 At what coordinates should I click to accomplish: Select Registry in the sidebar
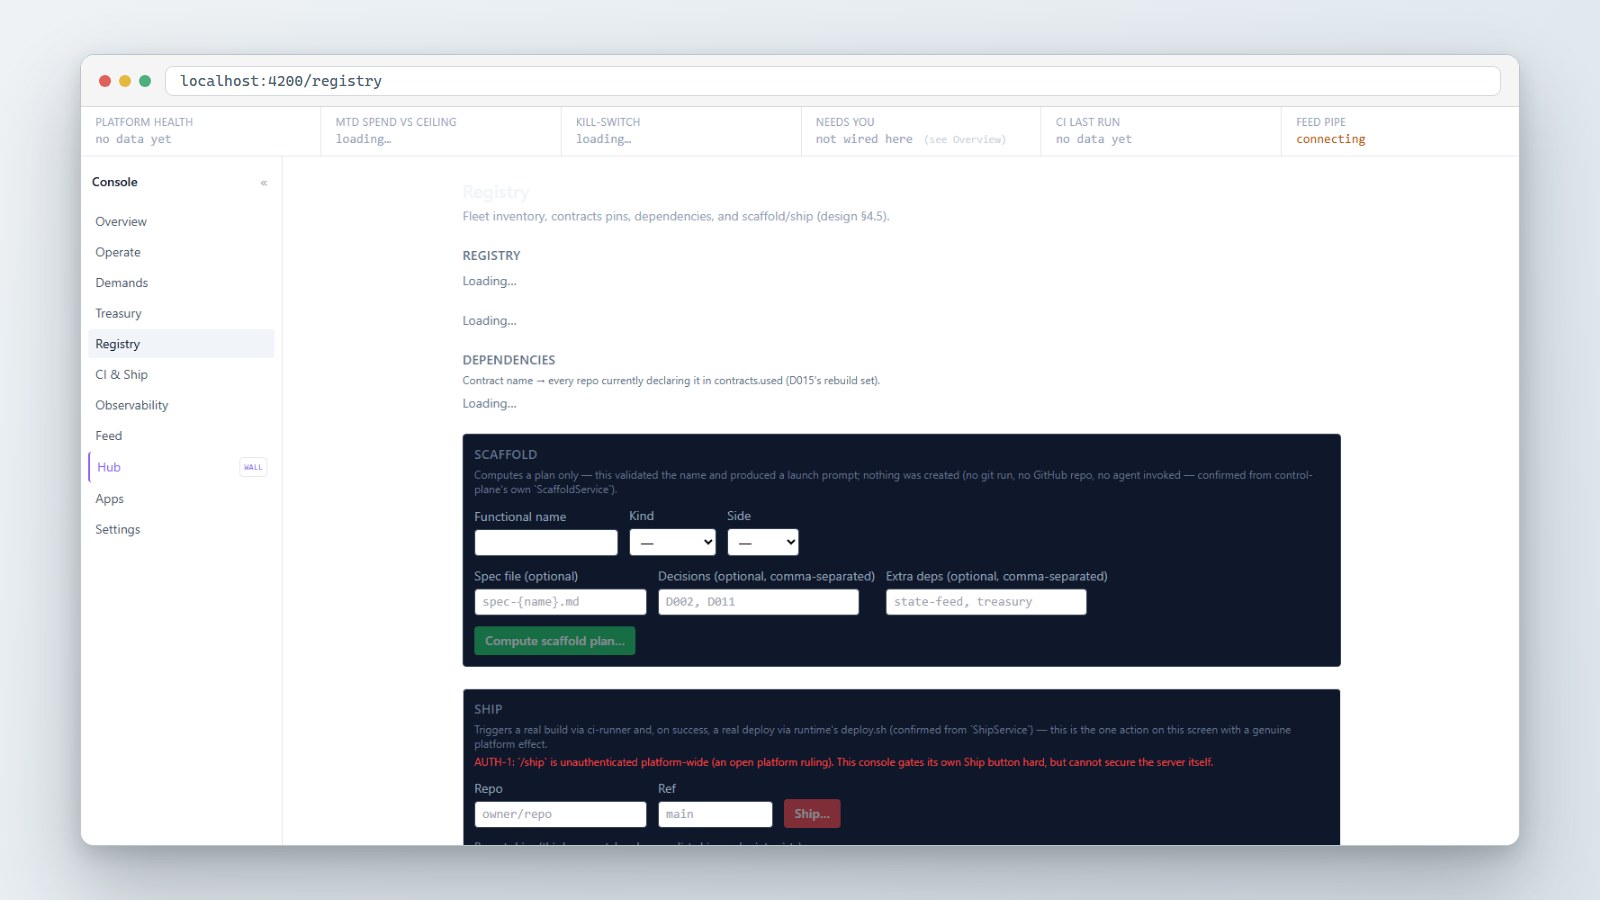181,344
